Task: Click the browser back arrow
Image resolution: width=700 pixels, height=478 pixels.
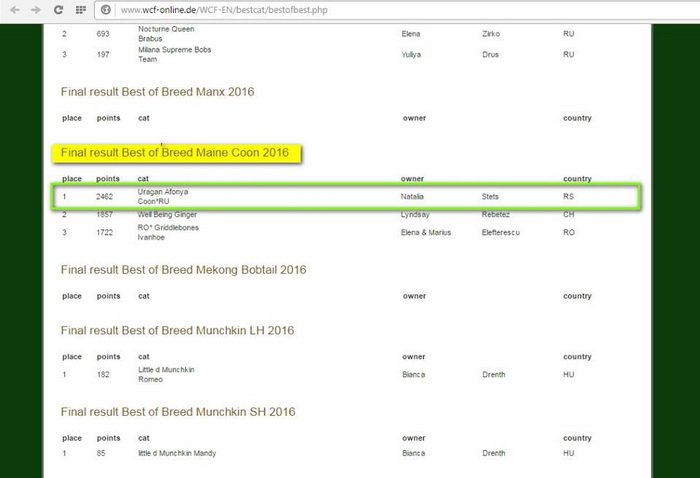Action: point(14,10)
